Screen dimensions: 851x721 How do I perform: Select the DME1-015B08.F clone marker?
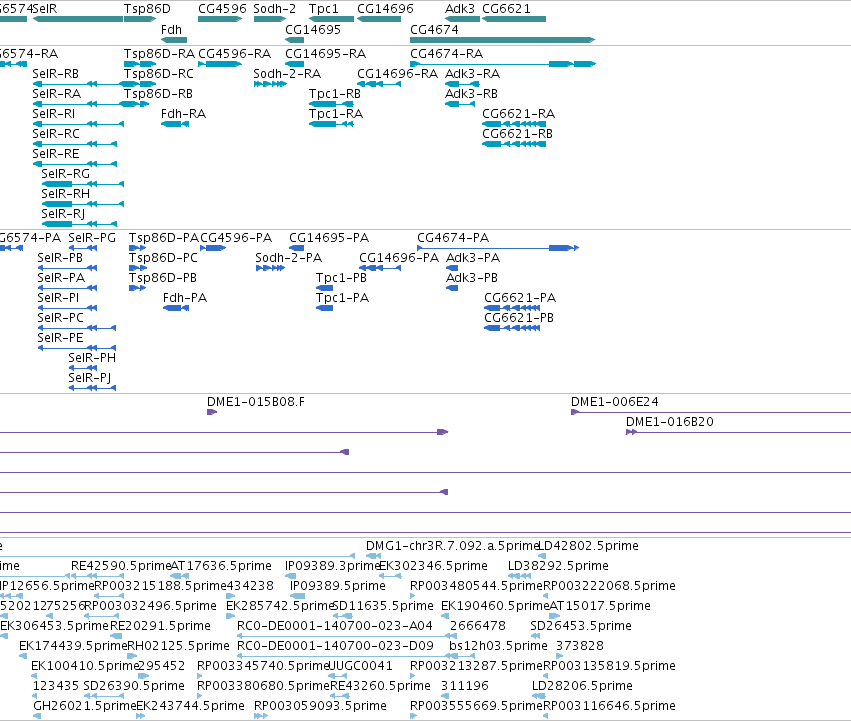[x=212, y=412]
